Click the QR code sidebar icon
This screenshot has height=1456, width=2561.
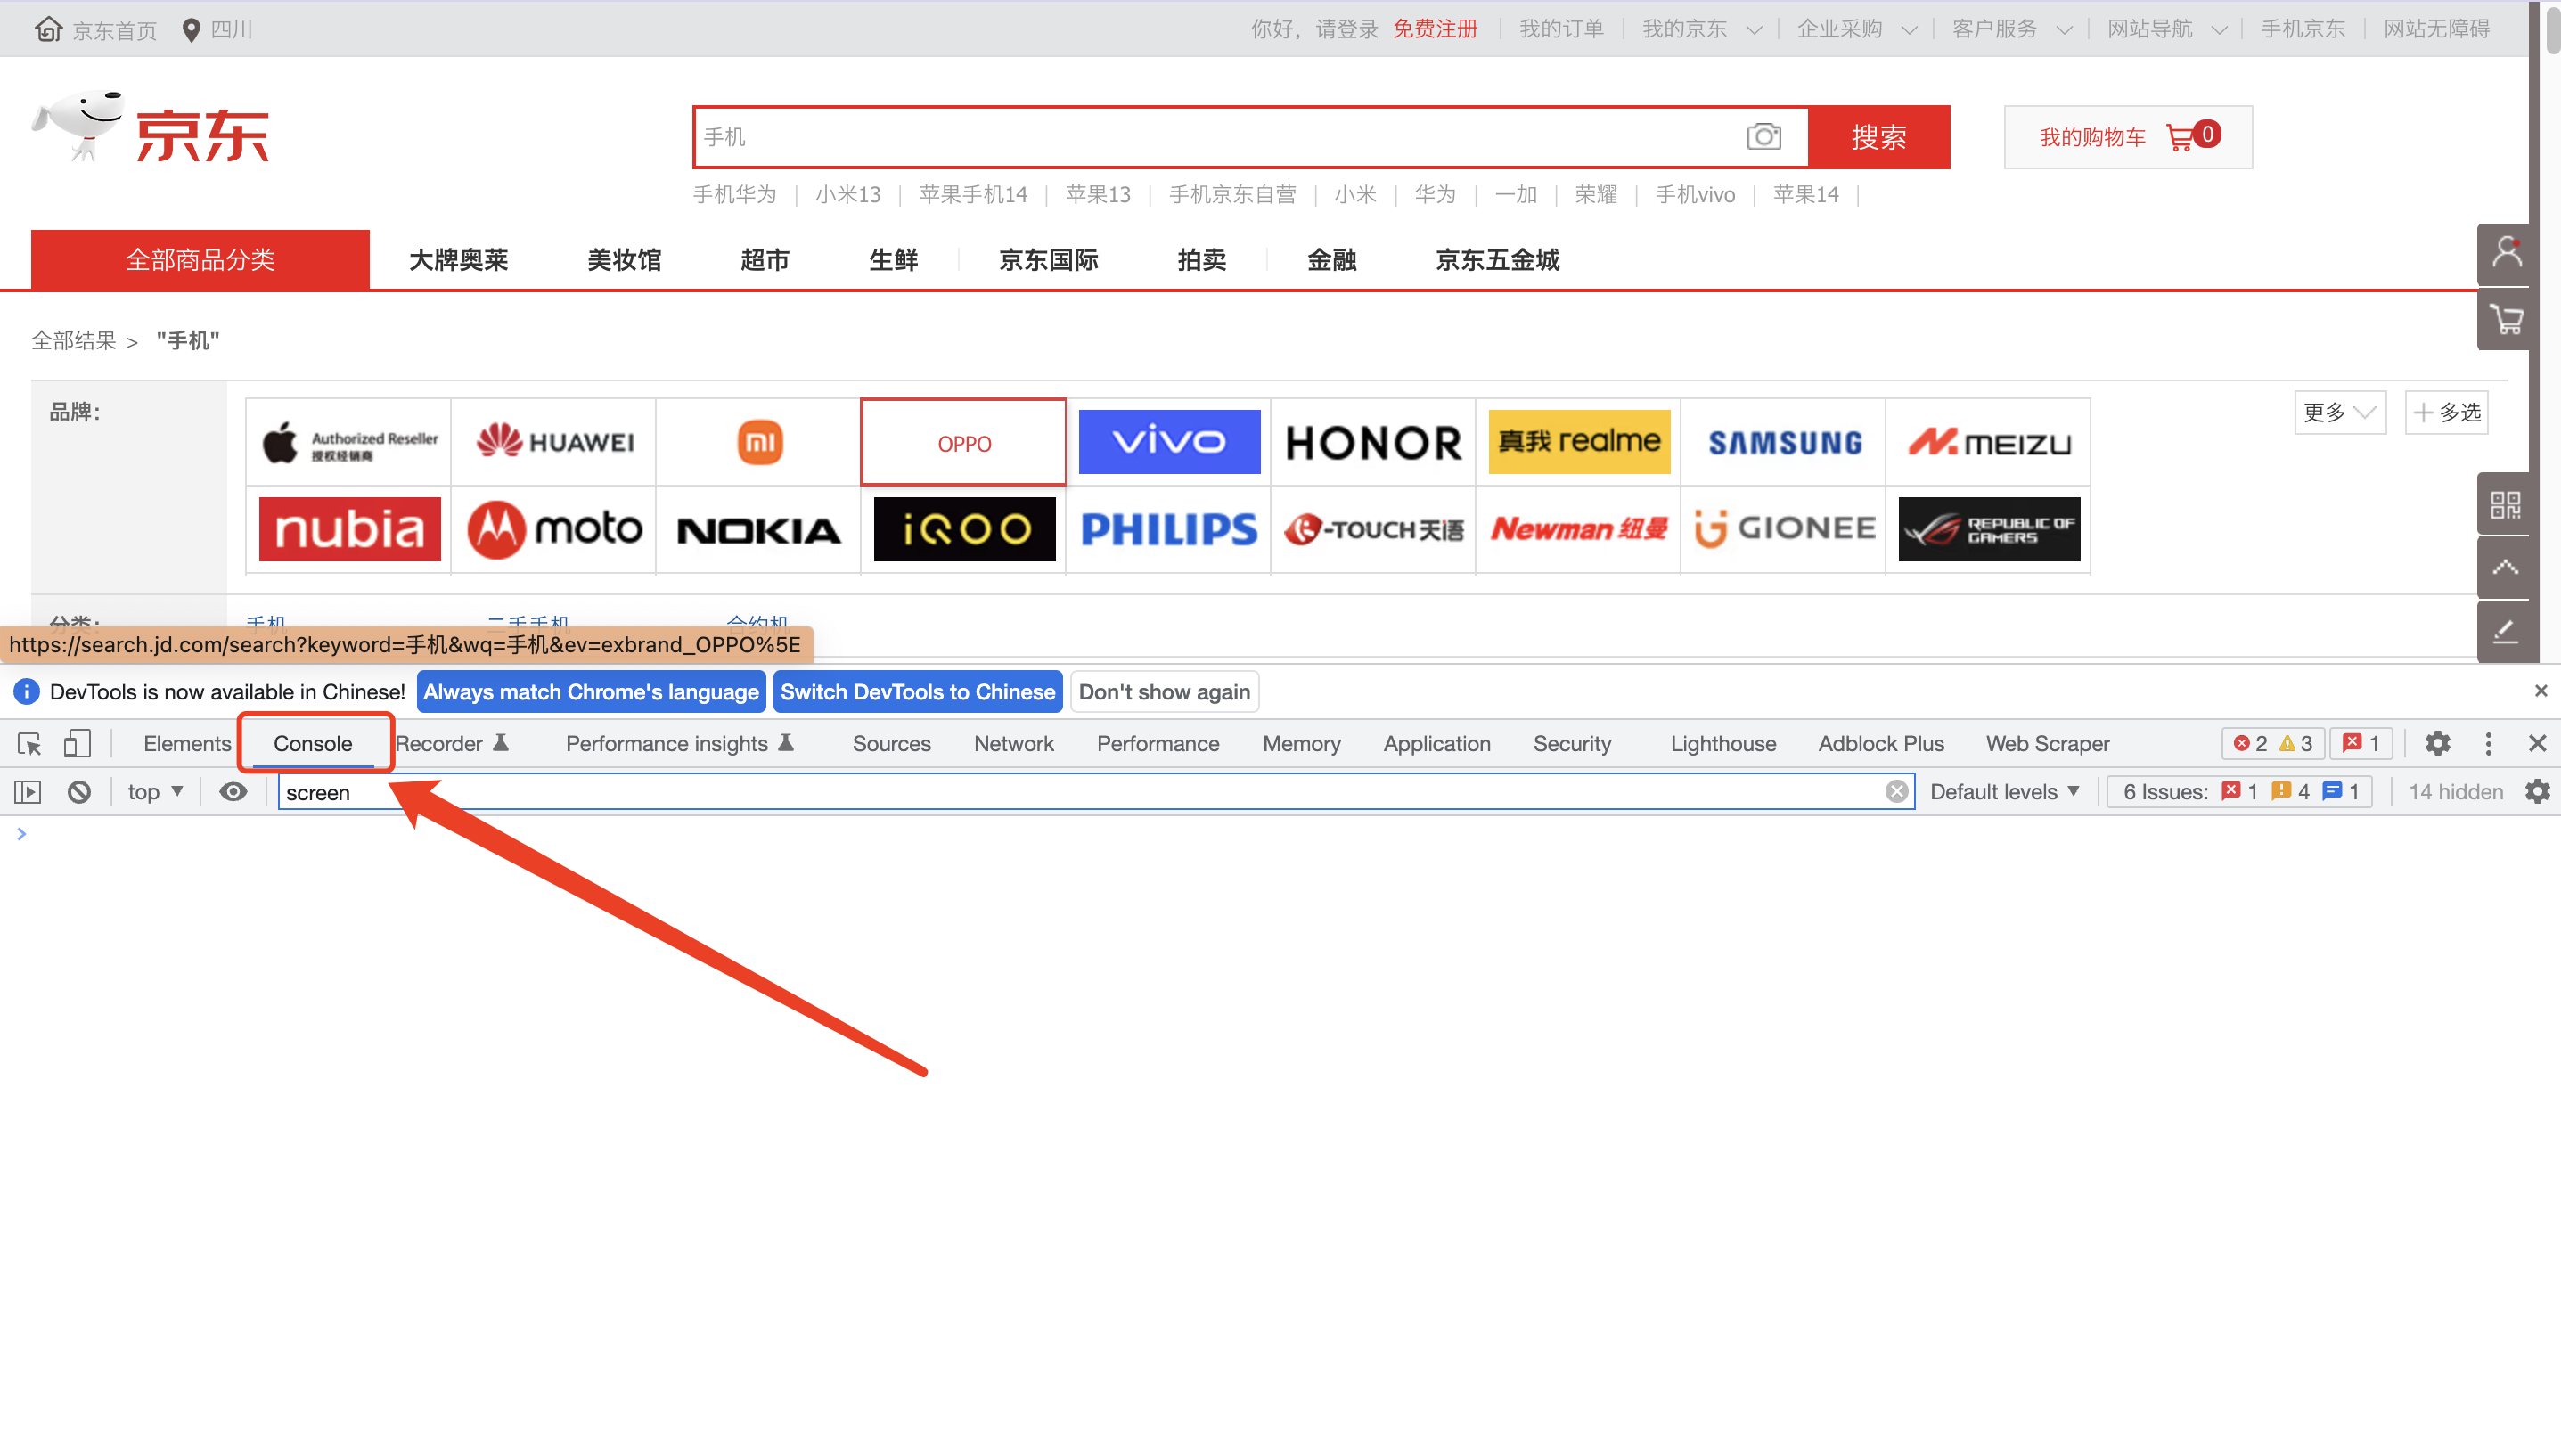tap(2506, 505)
